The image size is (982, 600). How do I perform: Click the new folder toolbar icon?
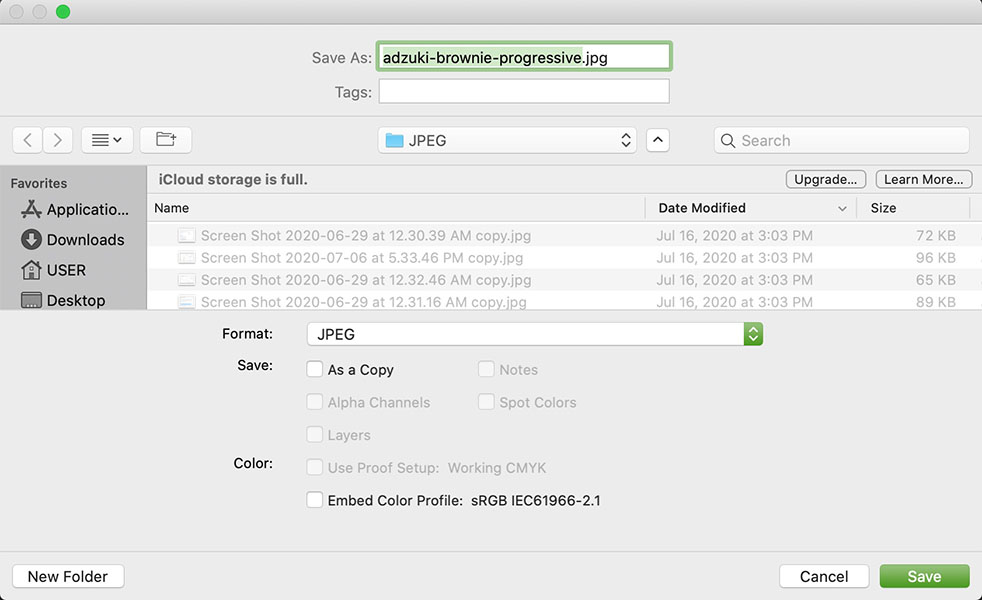click(165, 141)
